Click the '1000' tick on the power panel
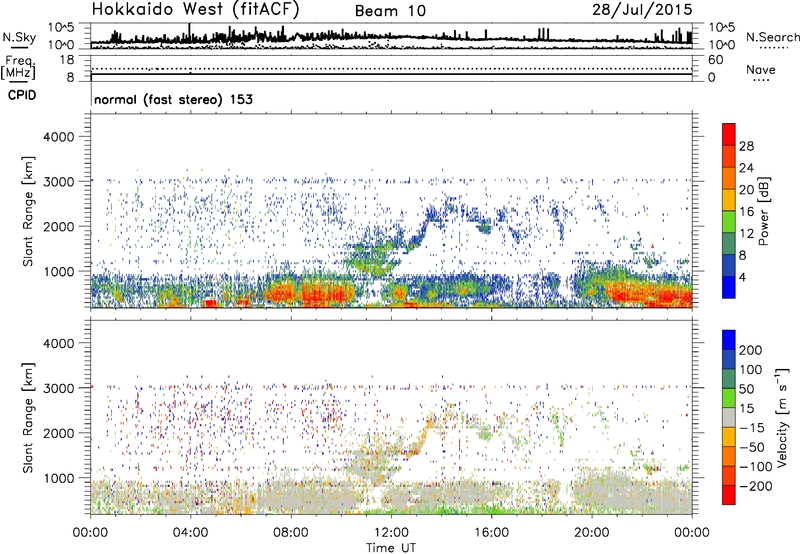Viewport: 800px width, 554px height. [59, 272]
